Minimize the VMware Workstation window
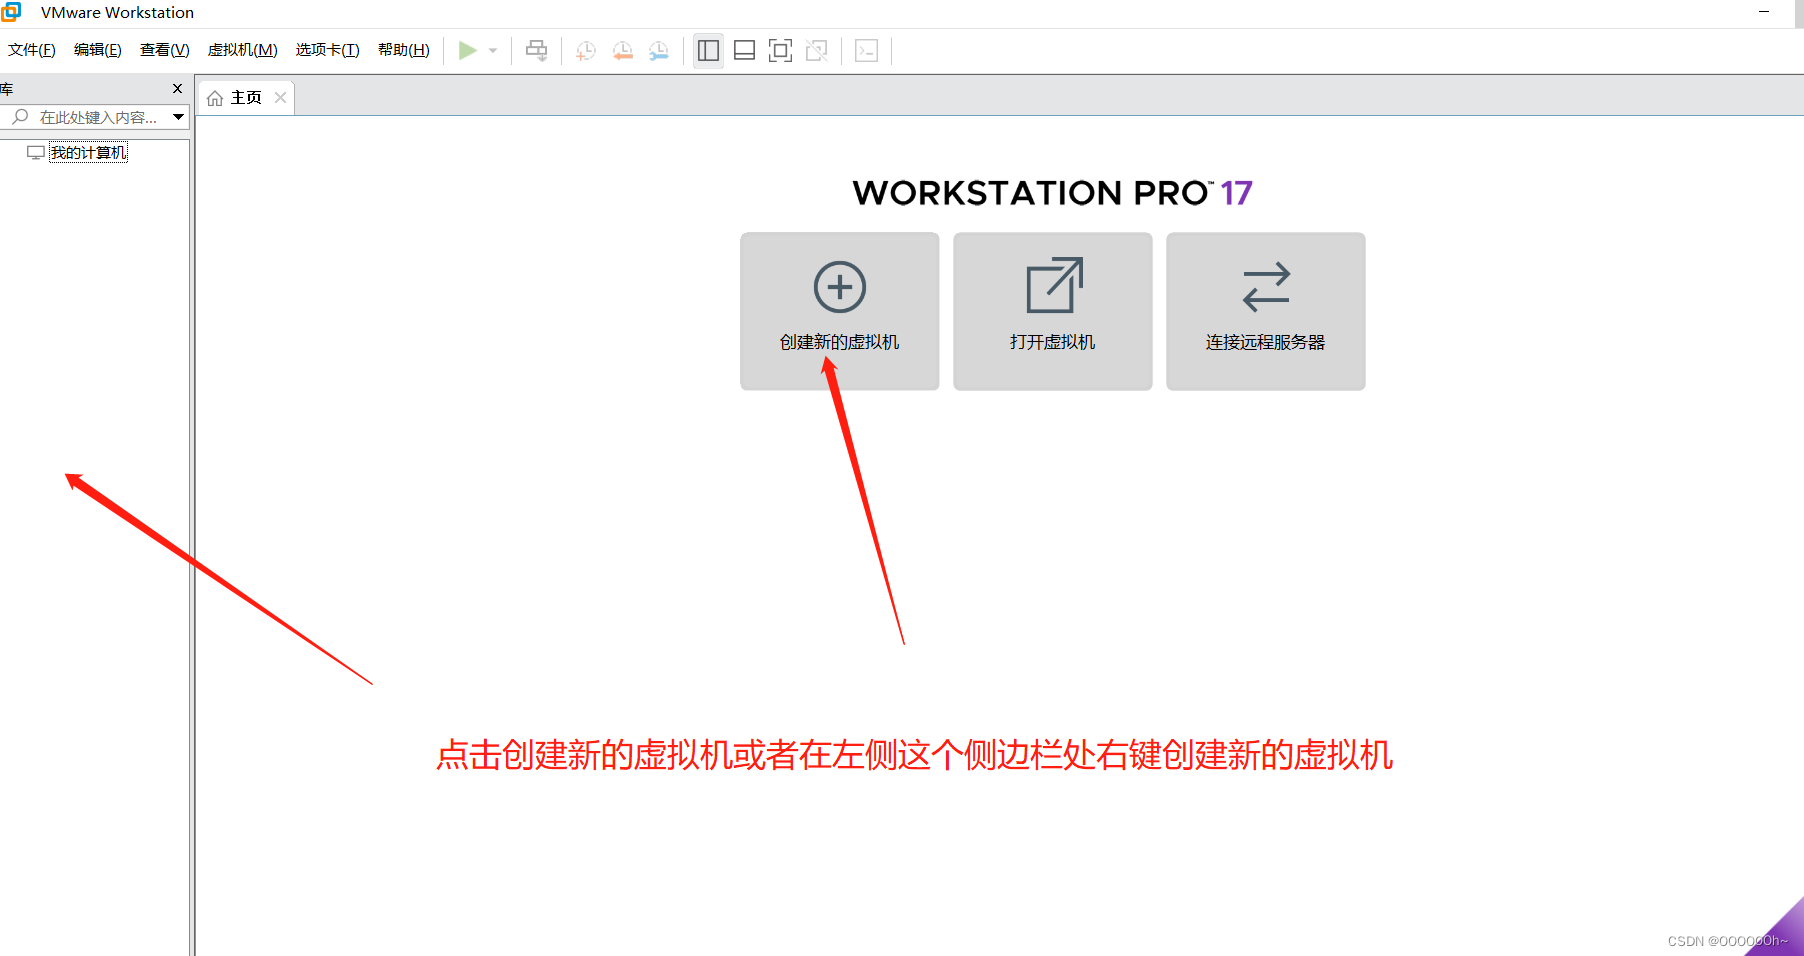Viewport: 1804px width, 956px height. point(1764,12)
